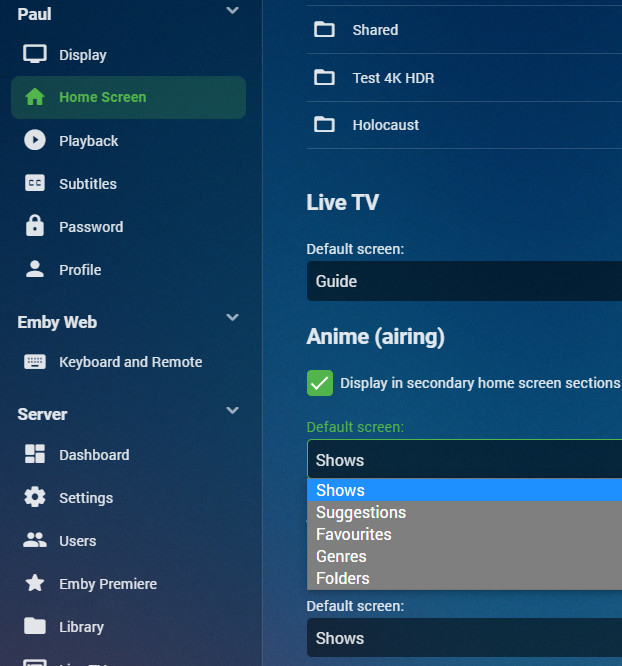622x666 pixels.
Task: Click the Anime (airing) default screen combo box
Action: 464,460
